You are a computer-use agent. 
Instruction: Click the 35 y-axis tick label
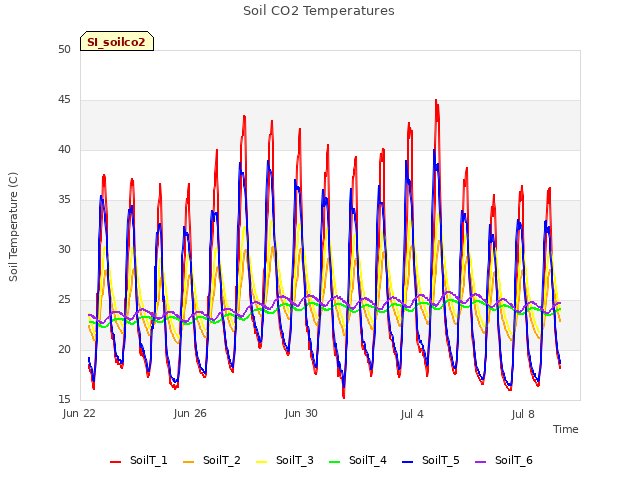tap(64, 200)
